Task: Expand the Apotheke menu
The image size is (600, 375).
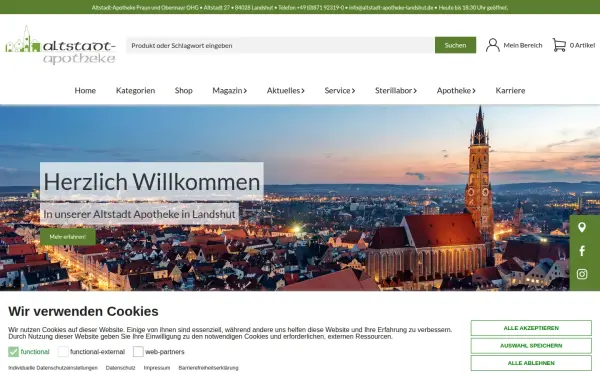Action: (x=456, y=91)
